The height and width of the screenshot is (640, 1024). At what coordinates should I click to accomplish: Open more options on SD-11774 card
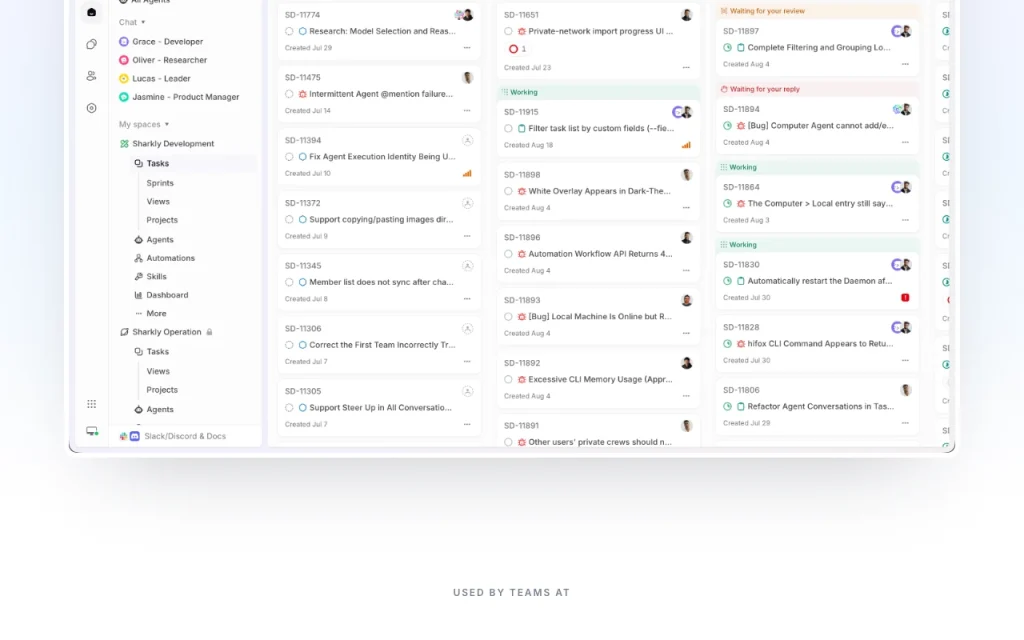(467, 48)
